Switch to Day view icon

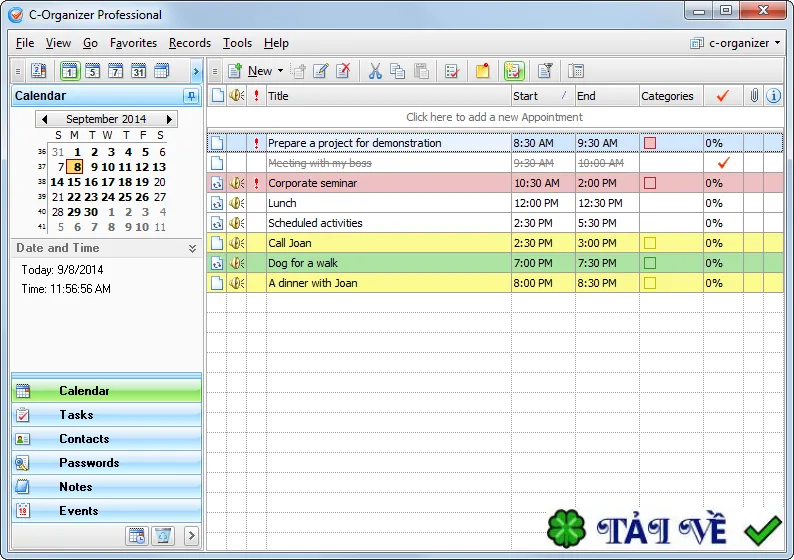click(70, 71)
